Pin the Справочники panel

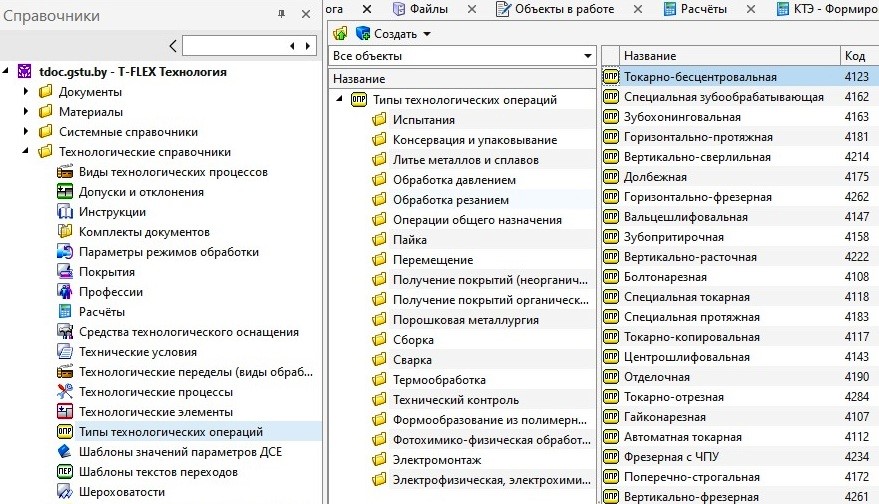(281, 15)
